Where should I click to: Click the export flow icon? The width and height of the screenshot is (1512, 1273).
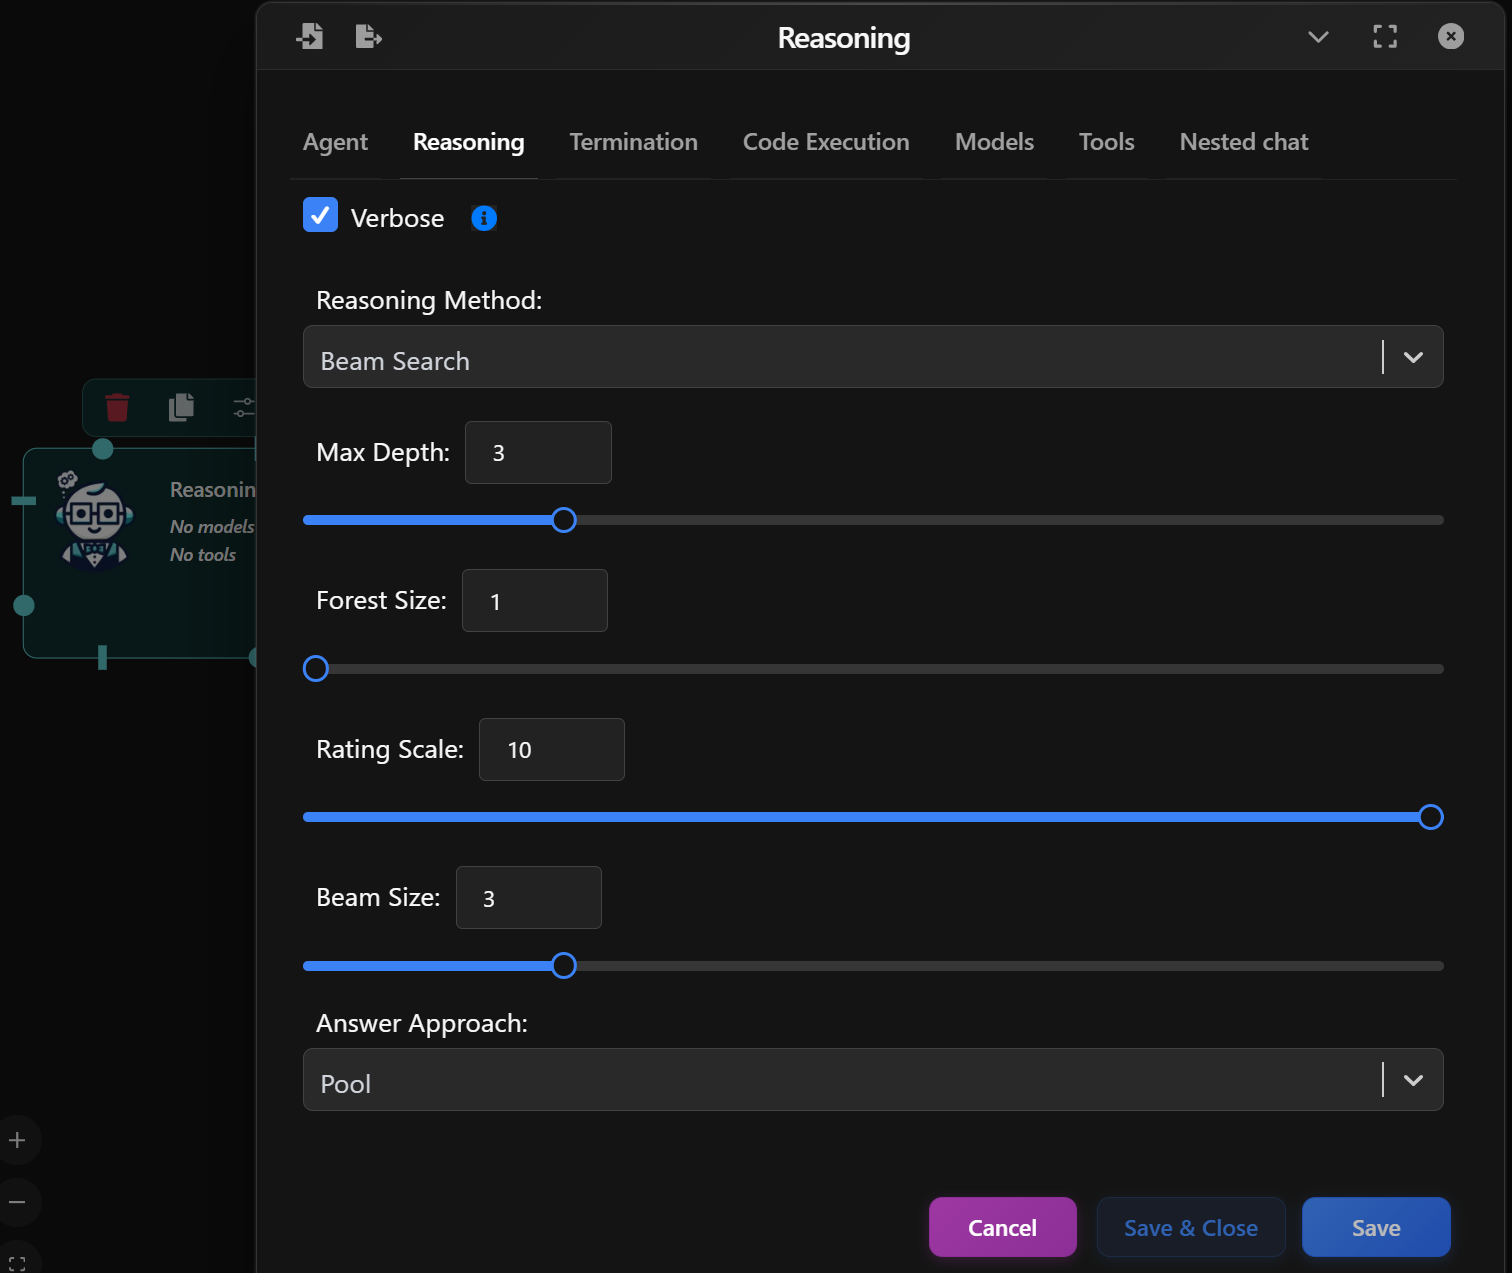click(368, 36)
